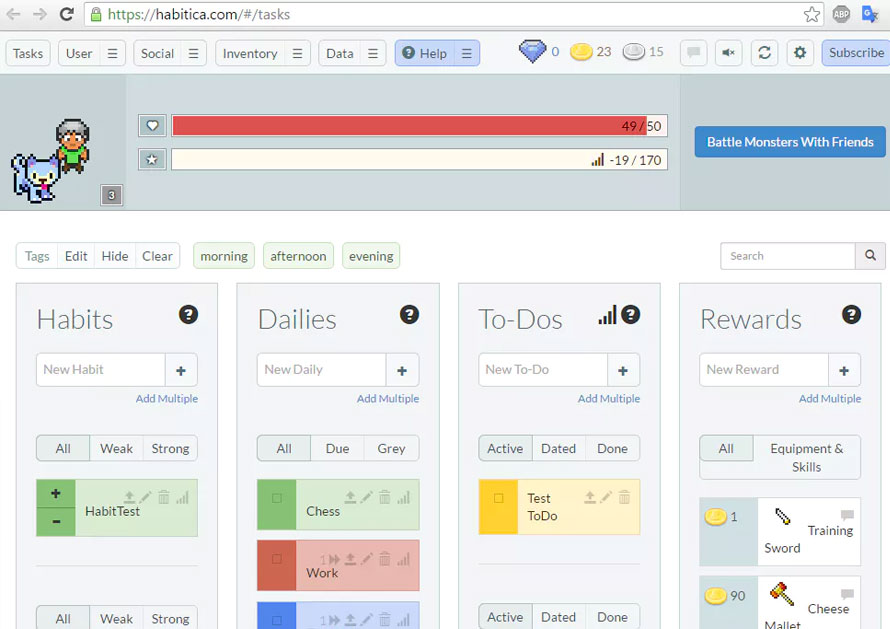Open the Inventory dropdown menu
The height and width of the screenshot is (629, 890).
[x=297, y=53]
